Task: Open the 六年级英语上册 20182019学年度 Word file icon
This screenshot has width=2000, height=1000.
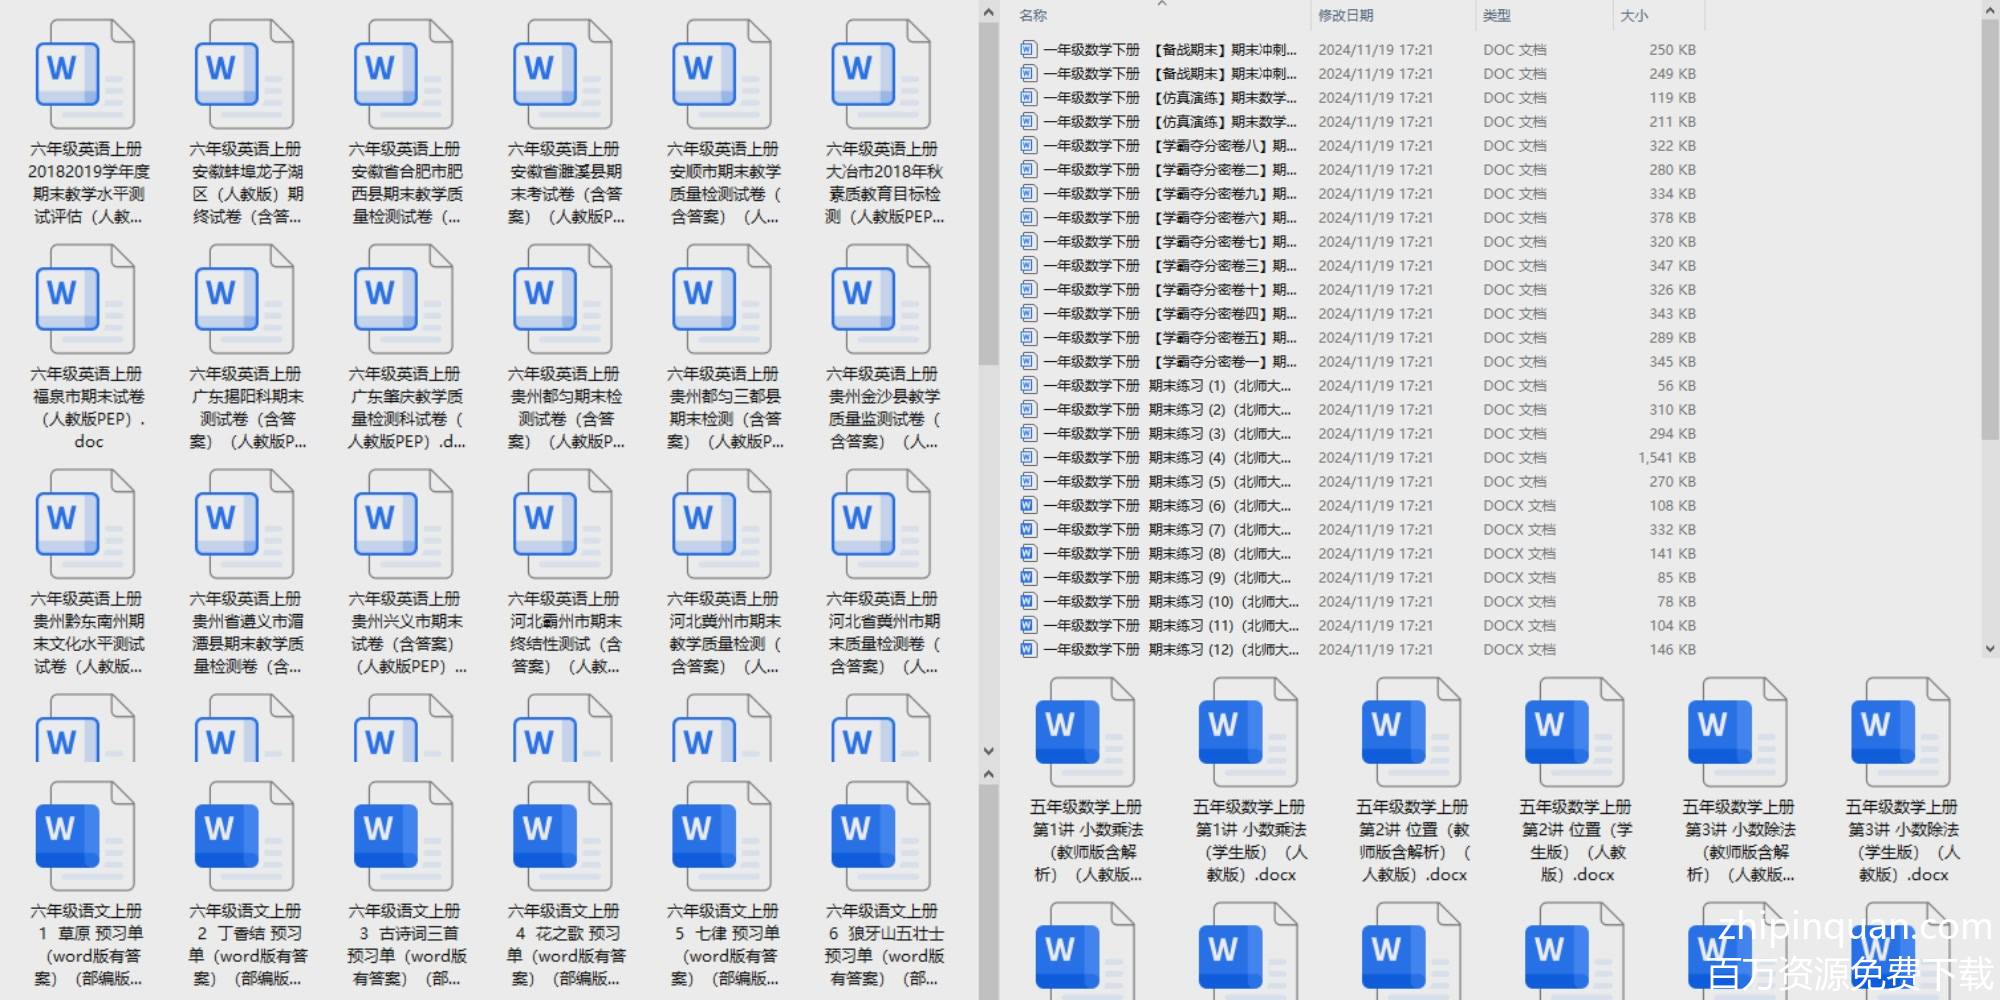Action: point(85,75)
